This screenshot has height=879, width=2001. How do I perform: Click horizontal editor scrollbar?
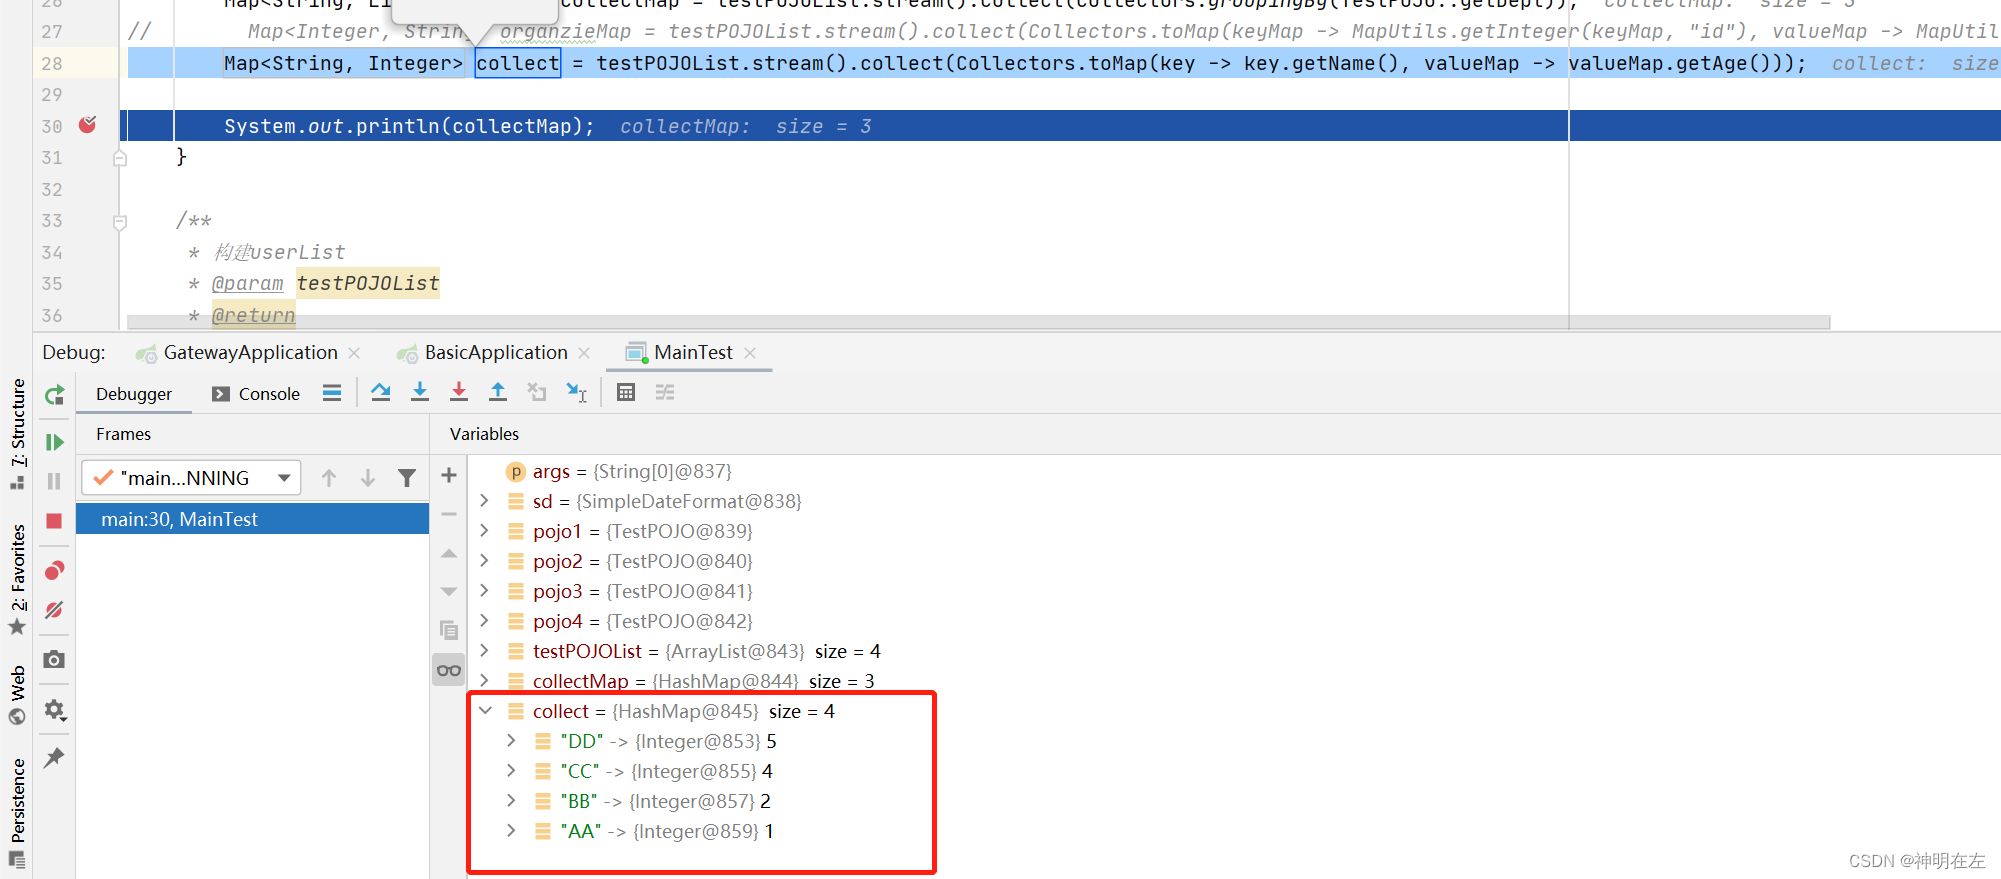click(x=978, y=322)
